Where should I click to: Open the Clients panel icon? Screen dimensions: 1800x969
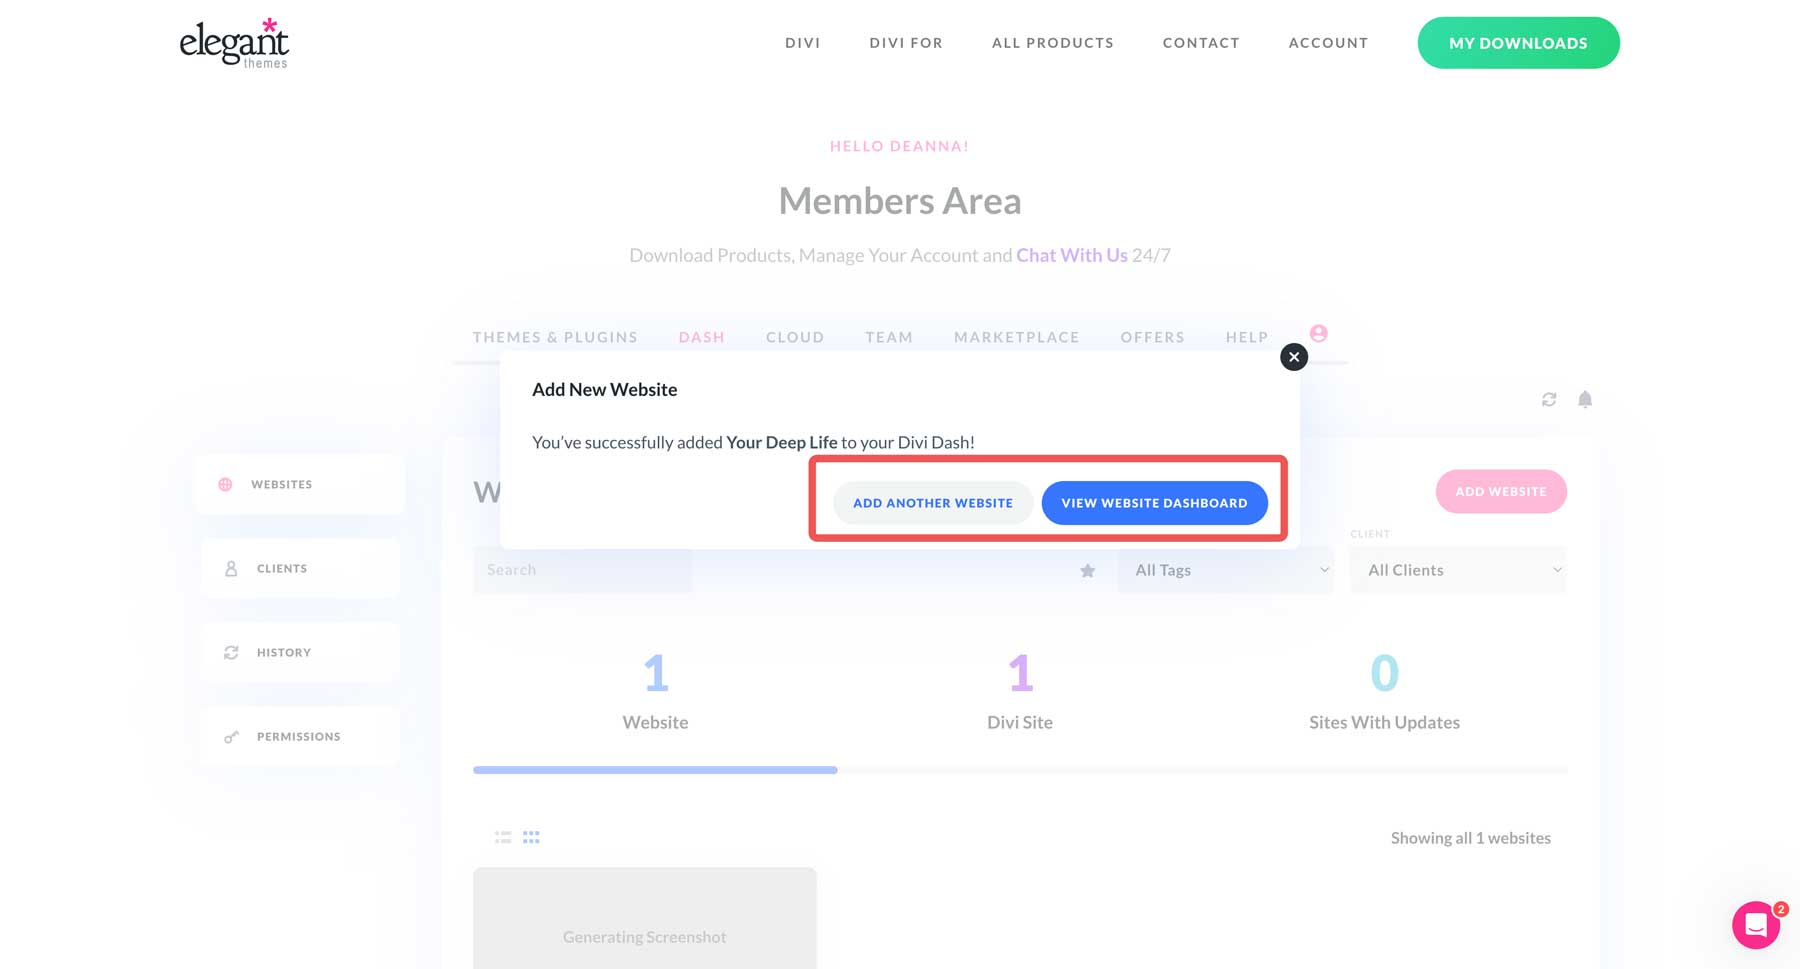click(x=231, y=568)
